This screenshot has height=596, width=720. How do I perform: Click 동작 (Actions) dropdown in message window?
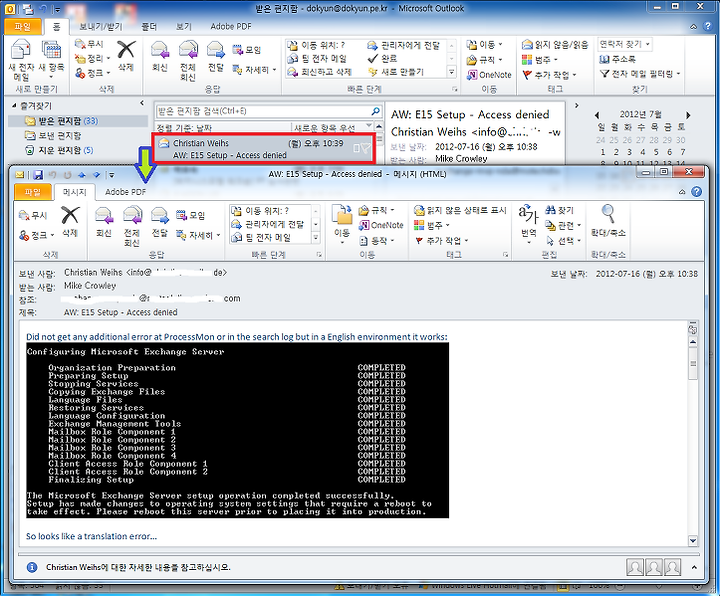(x=376, y=241)
